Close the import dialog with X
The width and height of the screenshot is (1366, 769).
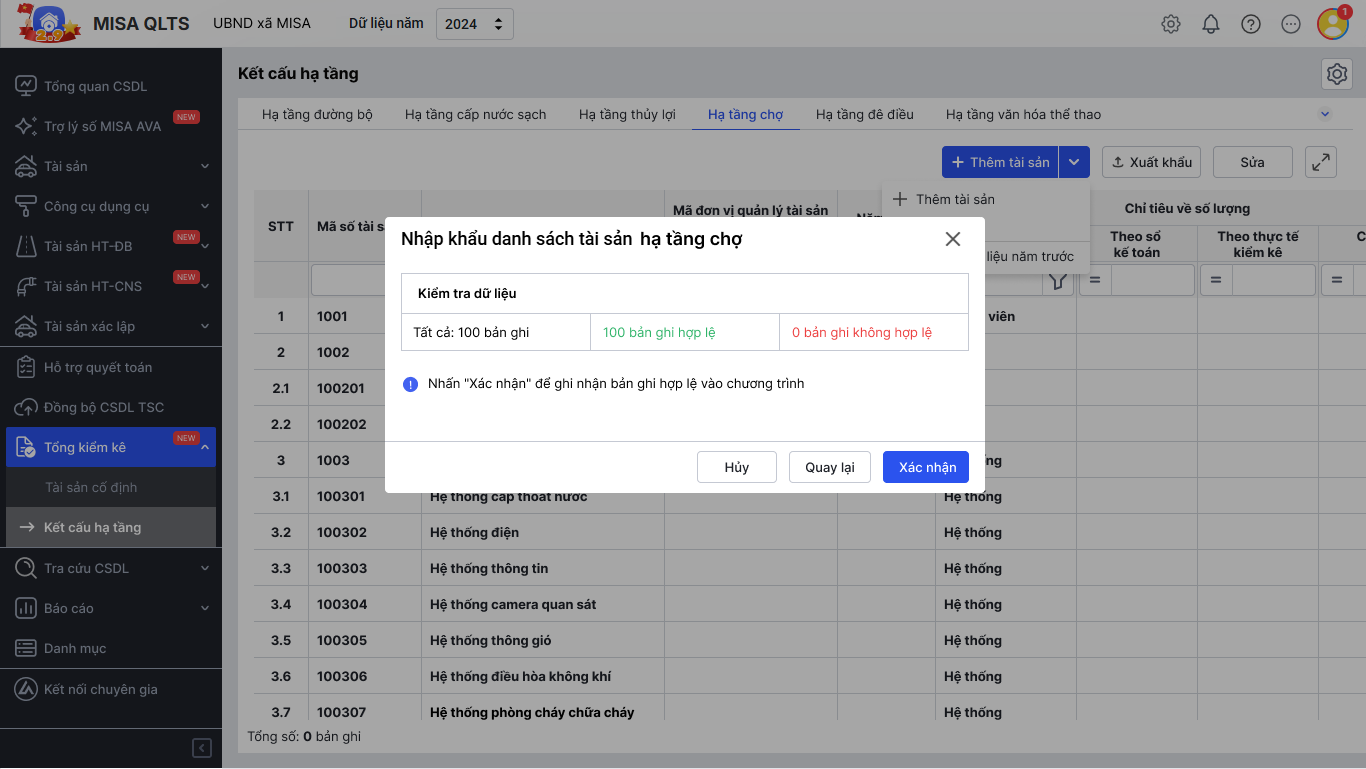tap(952, 239)
